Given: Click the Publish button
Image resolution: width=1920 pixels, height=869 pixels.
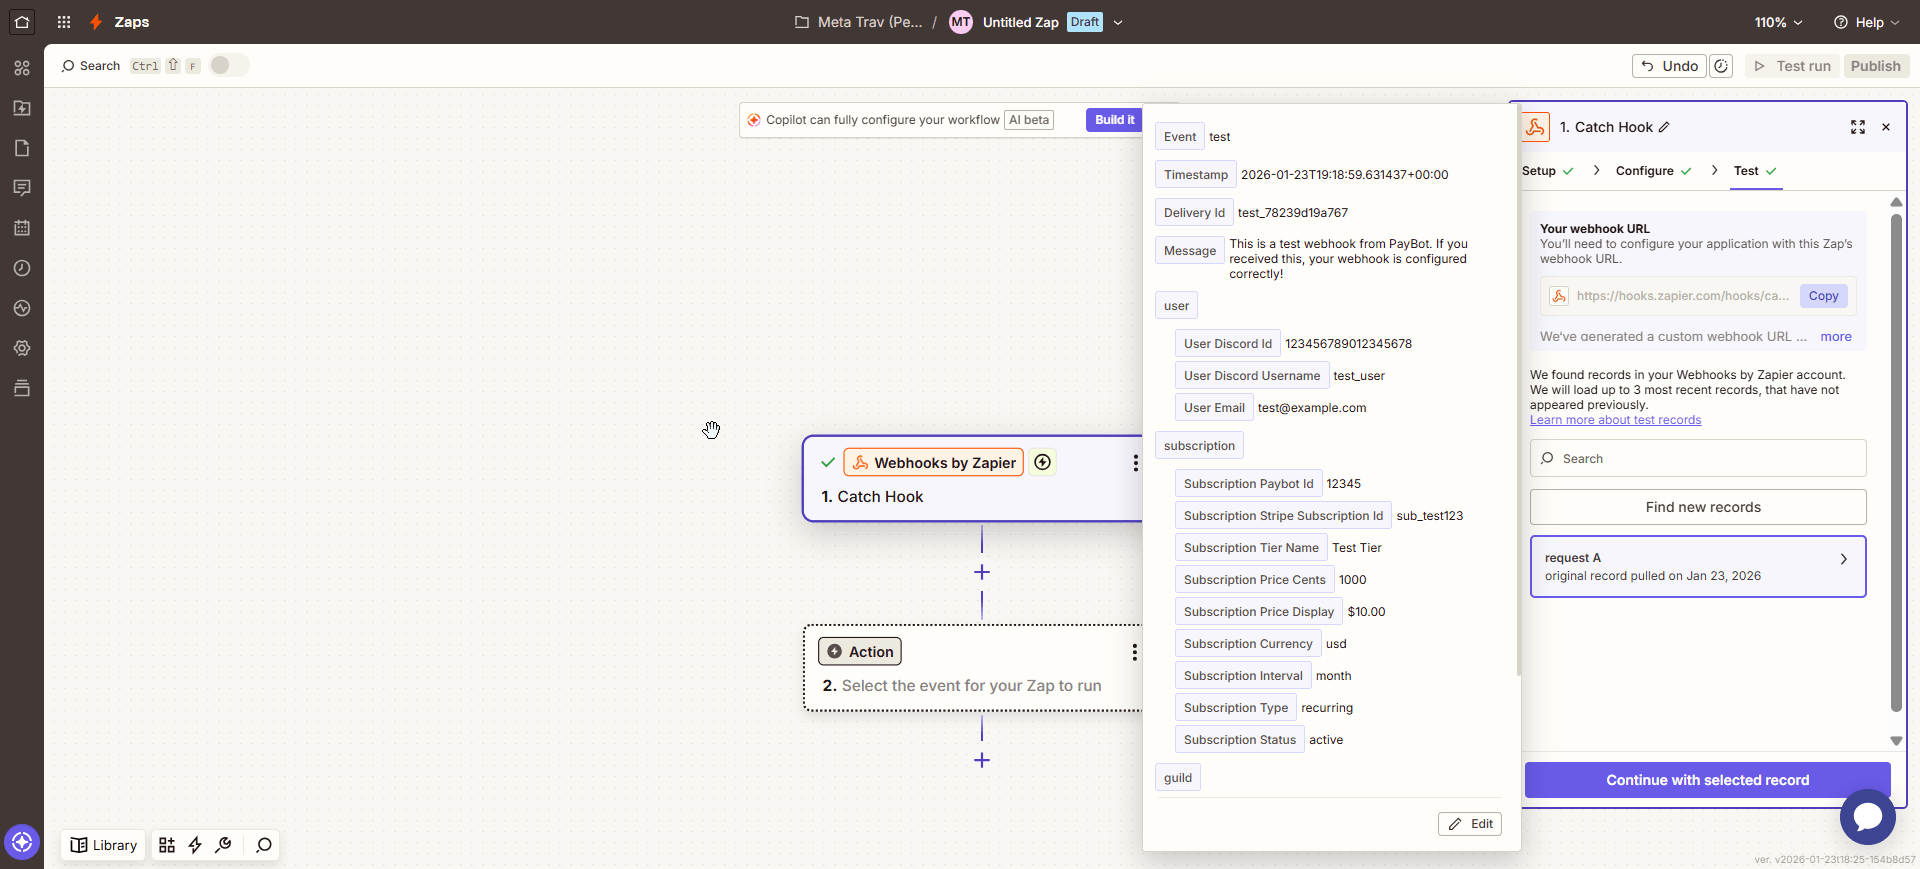Looking at the screenshot, I should click(x=1875, y=66).
